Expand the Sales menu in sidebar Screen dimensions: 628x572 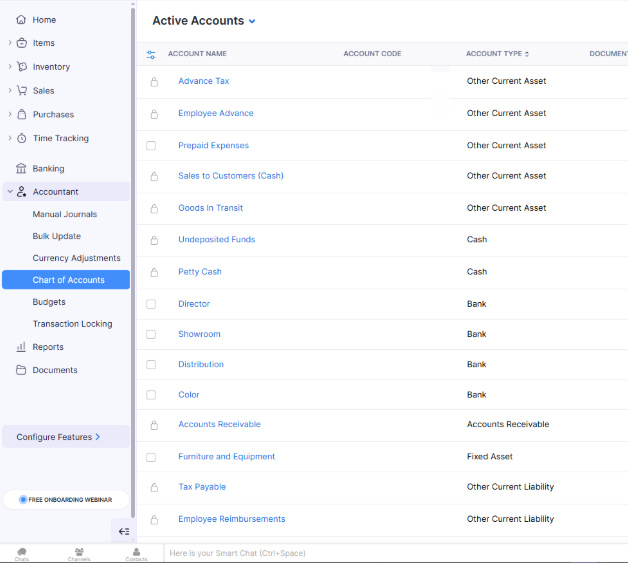coord(43,91)
